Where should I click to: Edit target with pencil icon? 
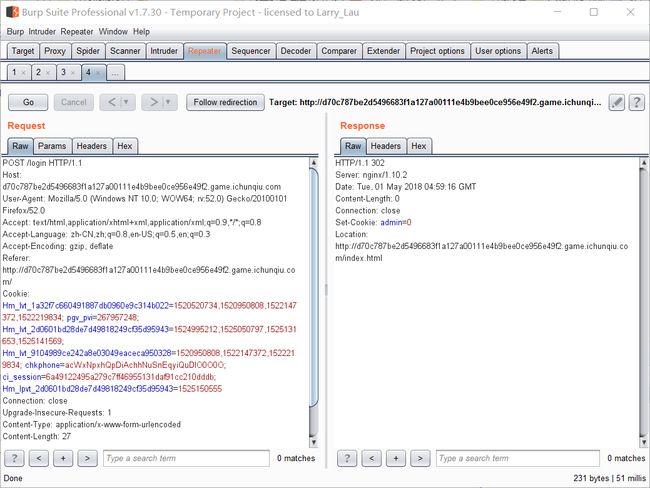[x=617, y=102]
